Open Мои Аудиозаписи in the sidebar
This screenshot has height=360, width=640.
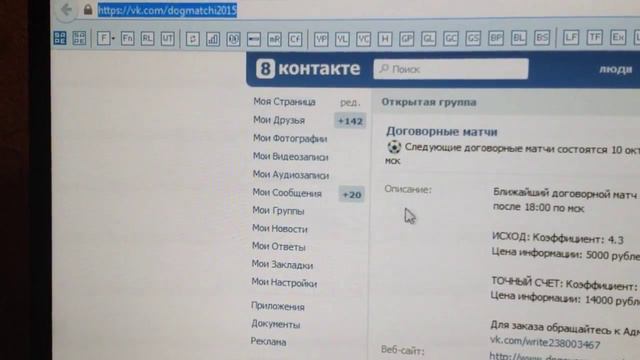tap(291, 175)
